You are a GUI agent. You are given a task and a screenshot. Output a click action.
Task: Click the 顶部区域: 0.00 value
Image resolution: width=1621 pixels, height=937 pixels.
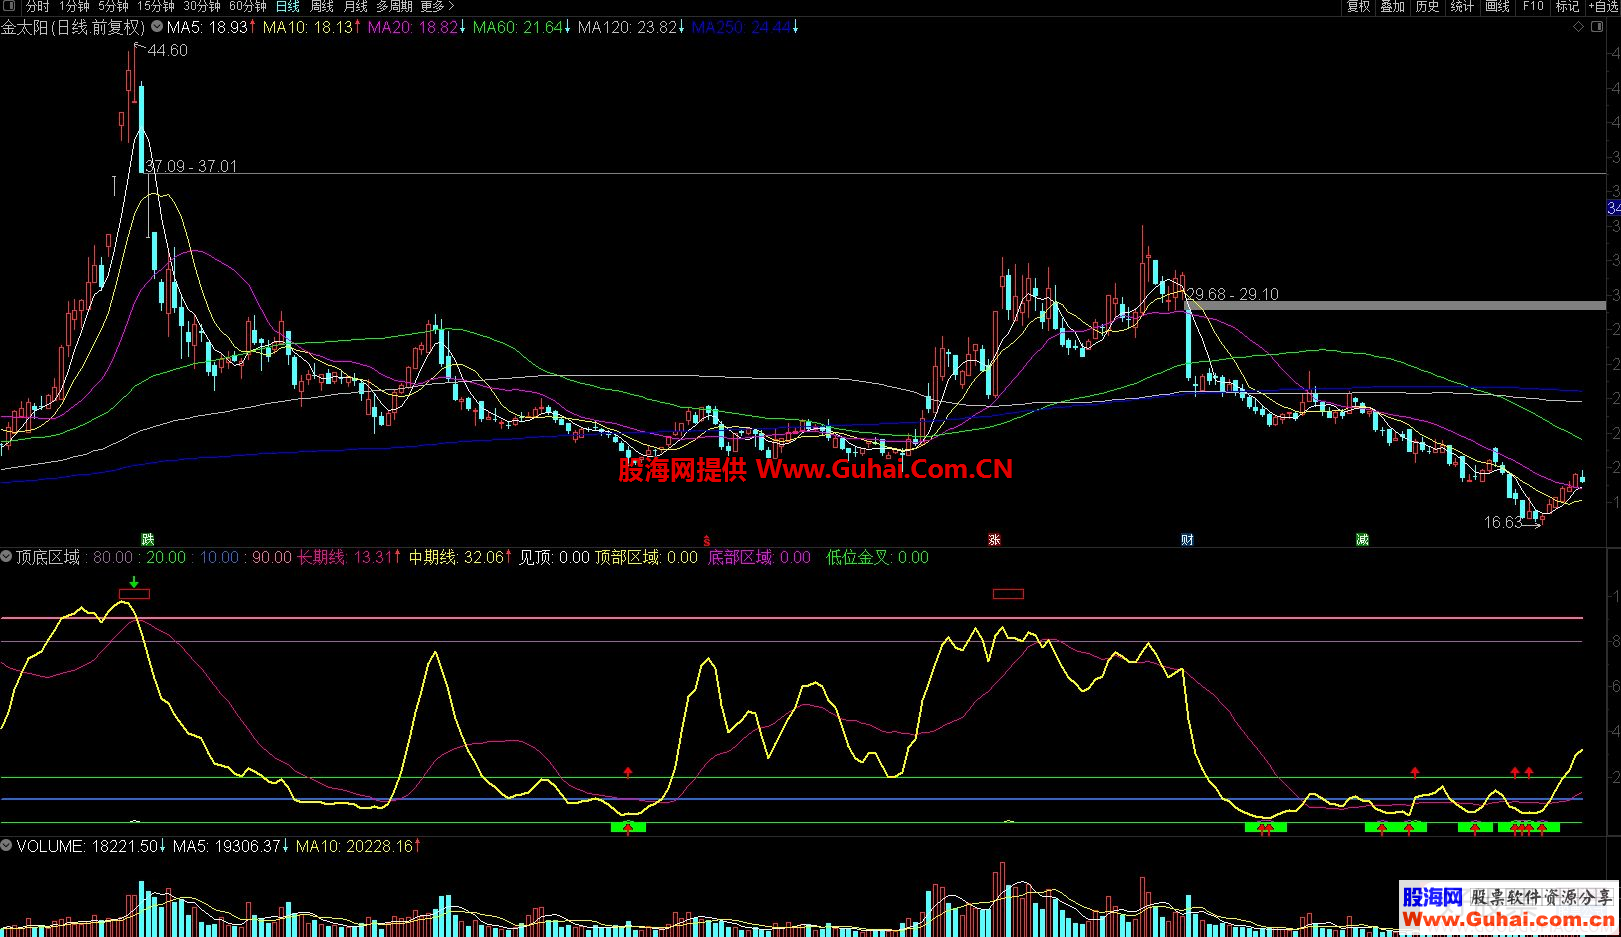pyautogui.click(x=646, y=557)
